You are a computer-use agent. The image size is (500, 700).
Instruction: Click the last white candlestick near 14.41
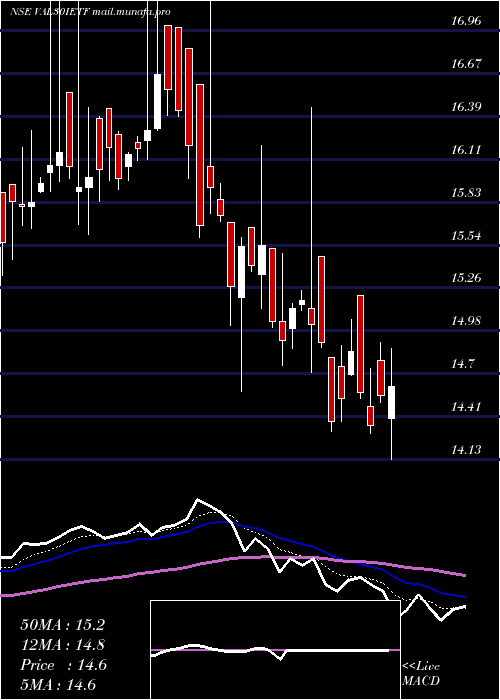point(392,402)
